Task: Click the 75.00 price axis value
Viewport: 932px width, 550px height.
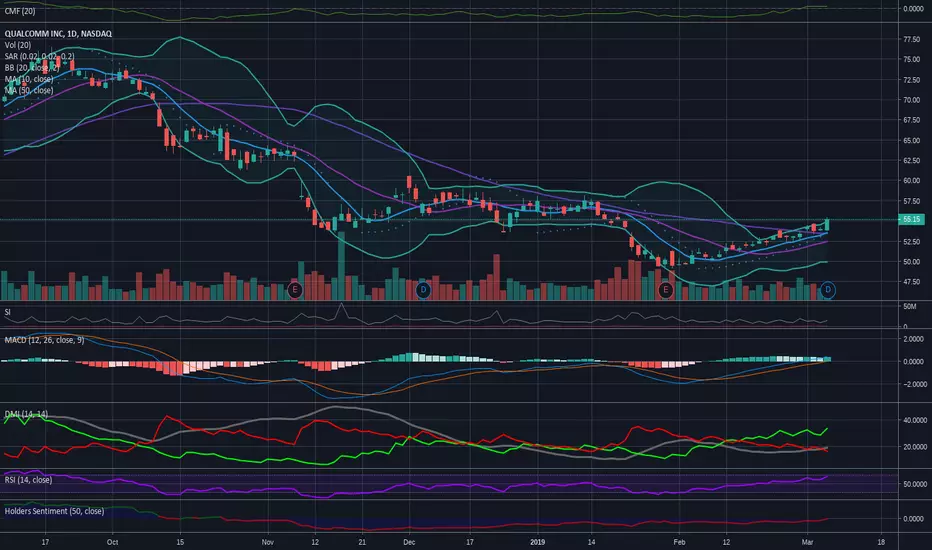Action: pos(912,59)
